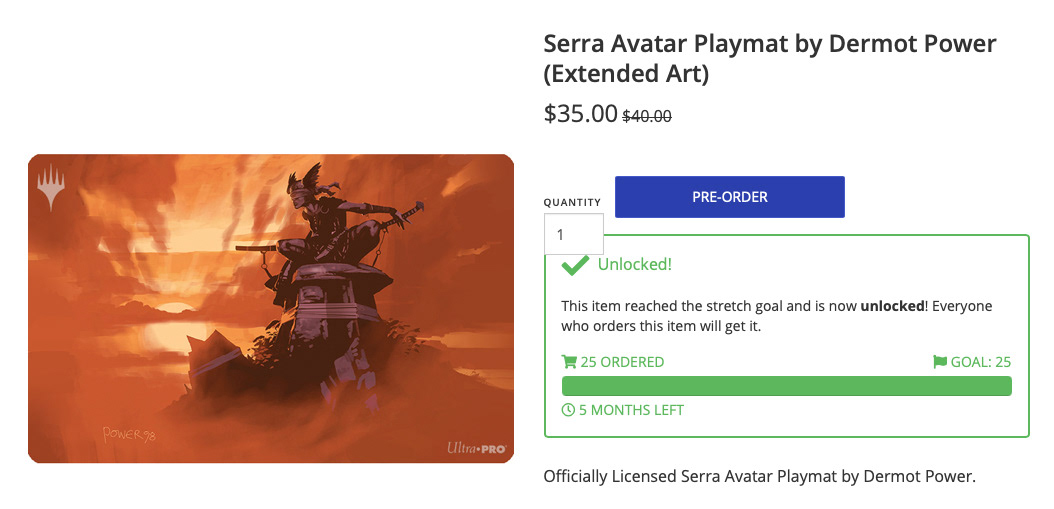
Task: Click the flag icon beside GOAL: 25
Action: point(940,362)
